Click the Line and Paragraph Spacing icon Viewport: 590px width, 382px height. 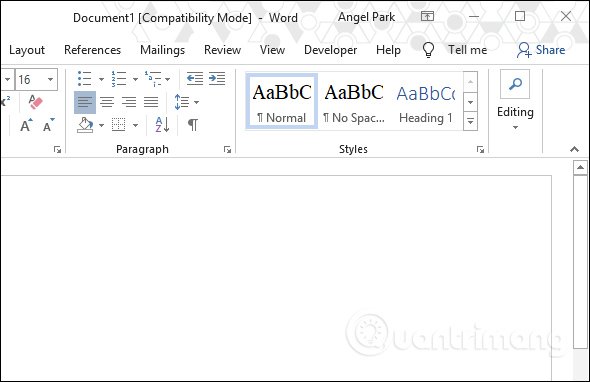pos(182,102)
